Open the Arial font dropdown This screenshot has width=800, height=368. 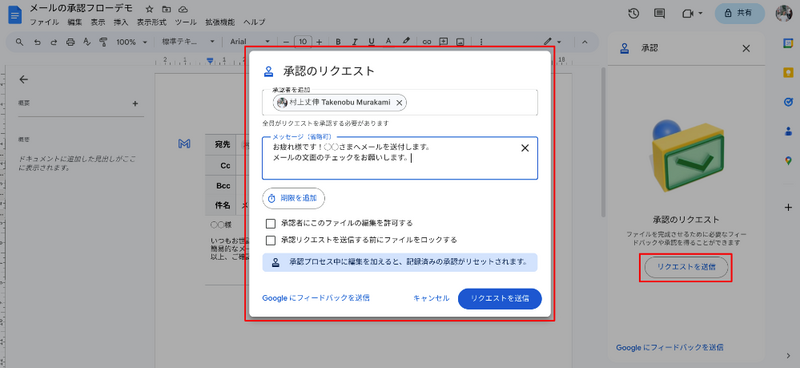pyautogui.click(x=249, y=42)
